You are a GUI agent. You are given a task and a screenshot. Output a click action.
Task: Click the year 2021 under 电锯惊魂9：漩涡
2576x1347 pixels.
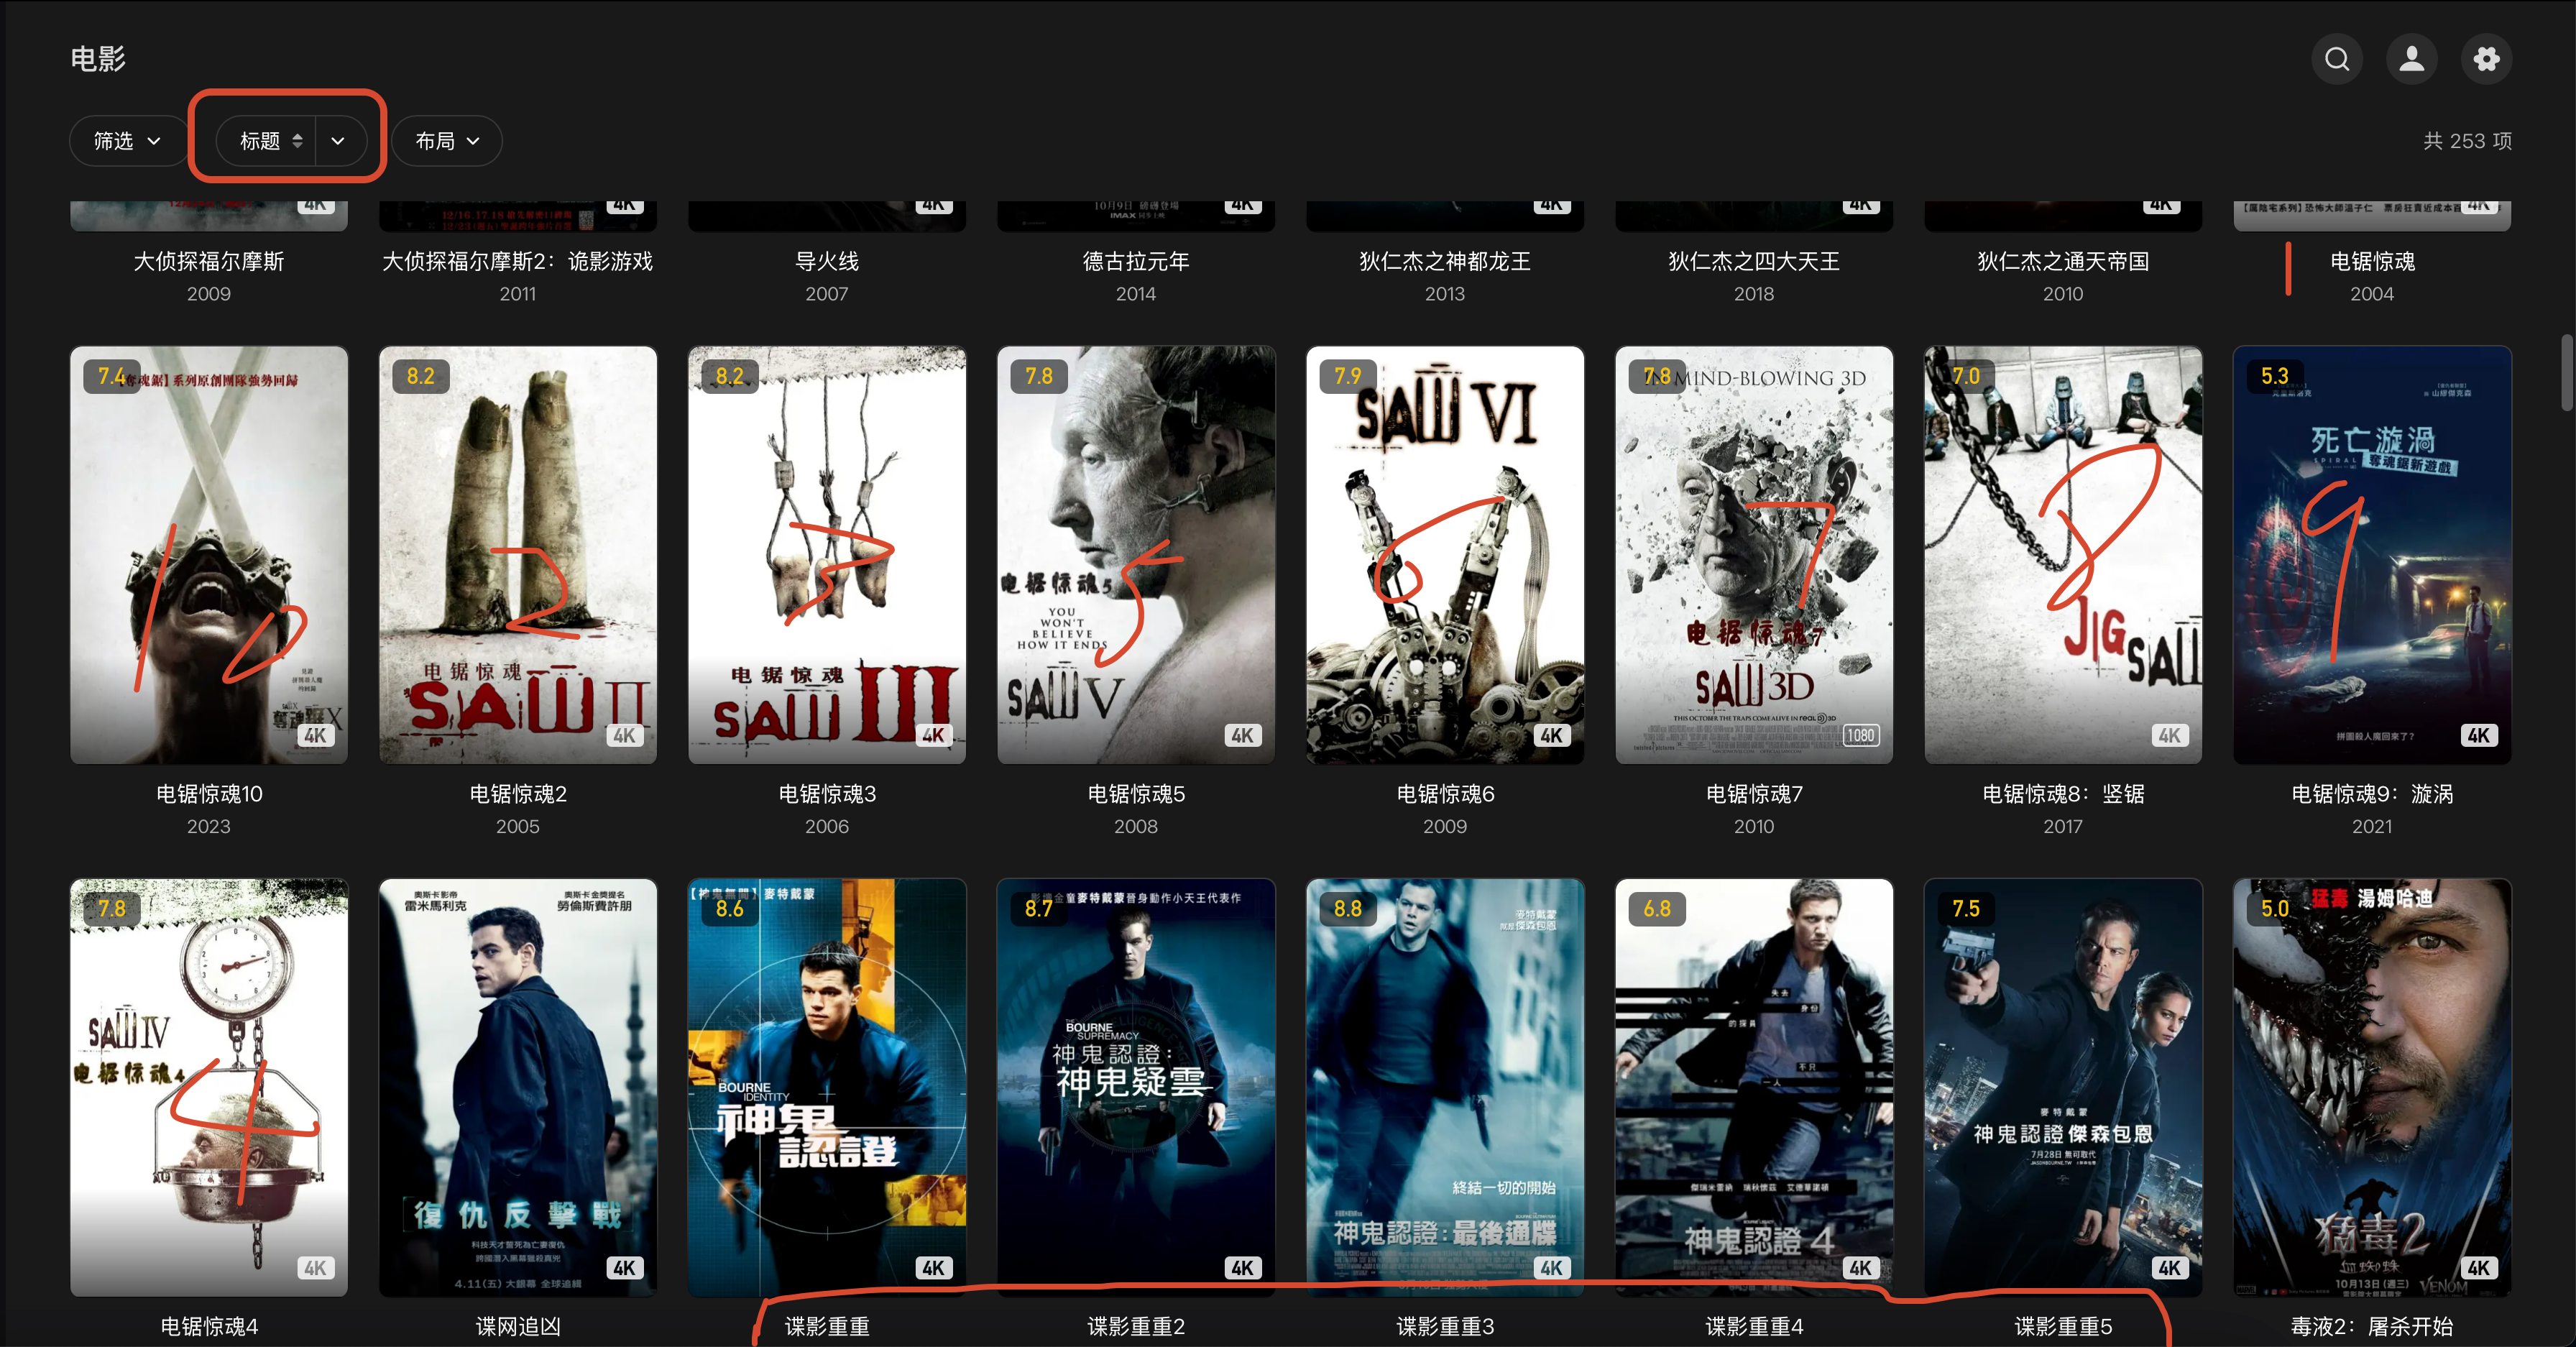coord(2372,827)
